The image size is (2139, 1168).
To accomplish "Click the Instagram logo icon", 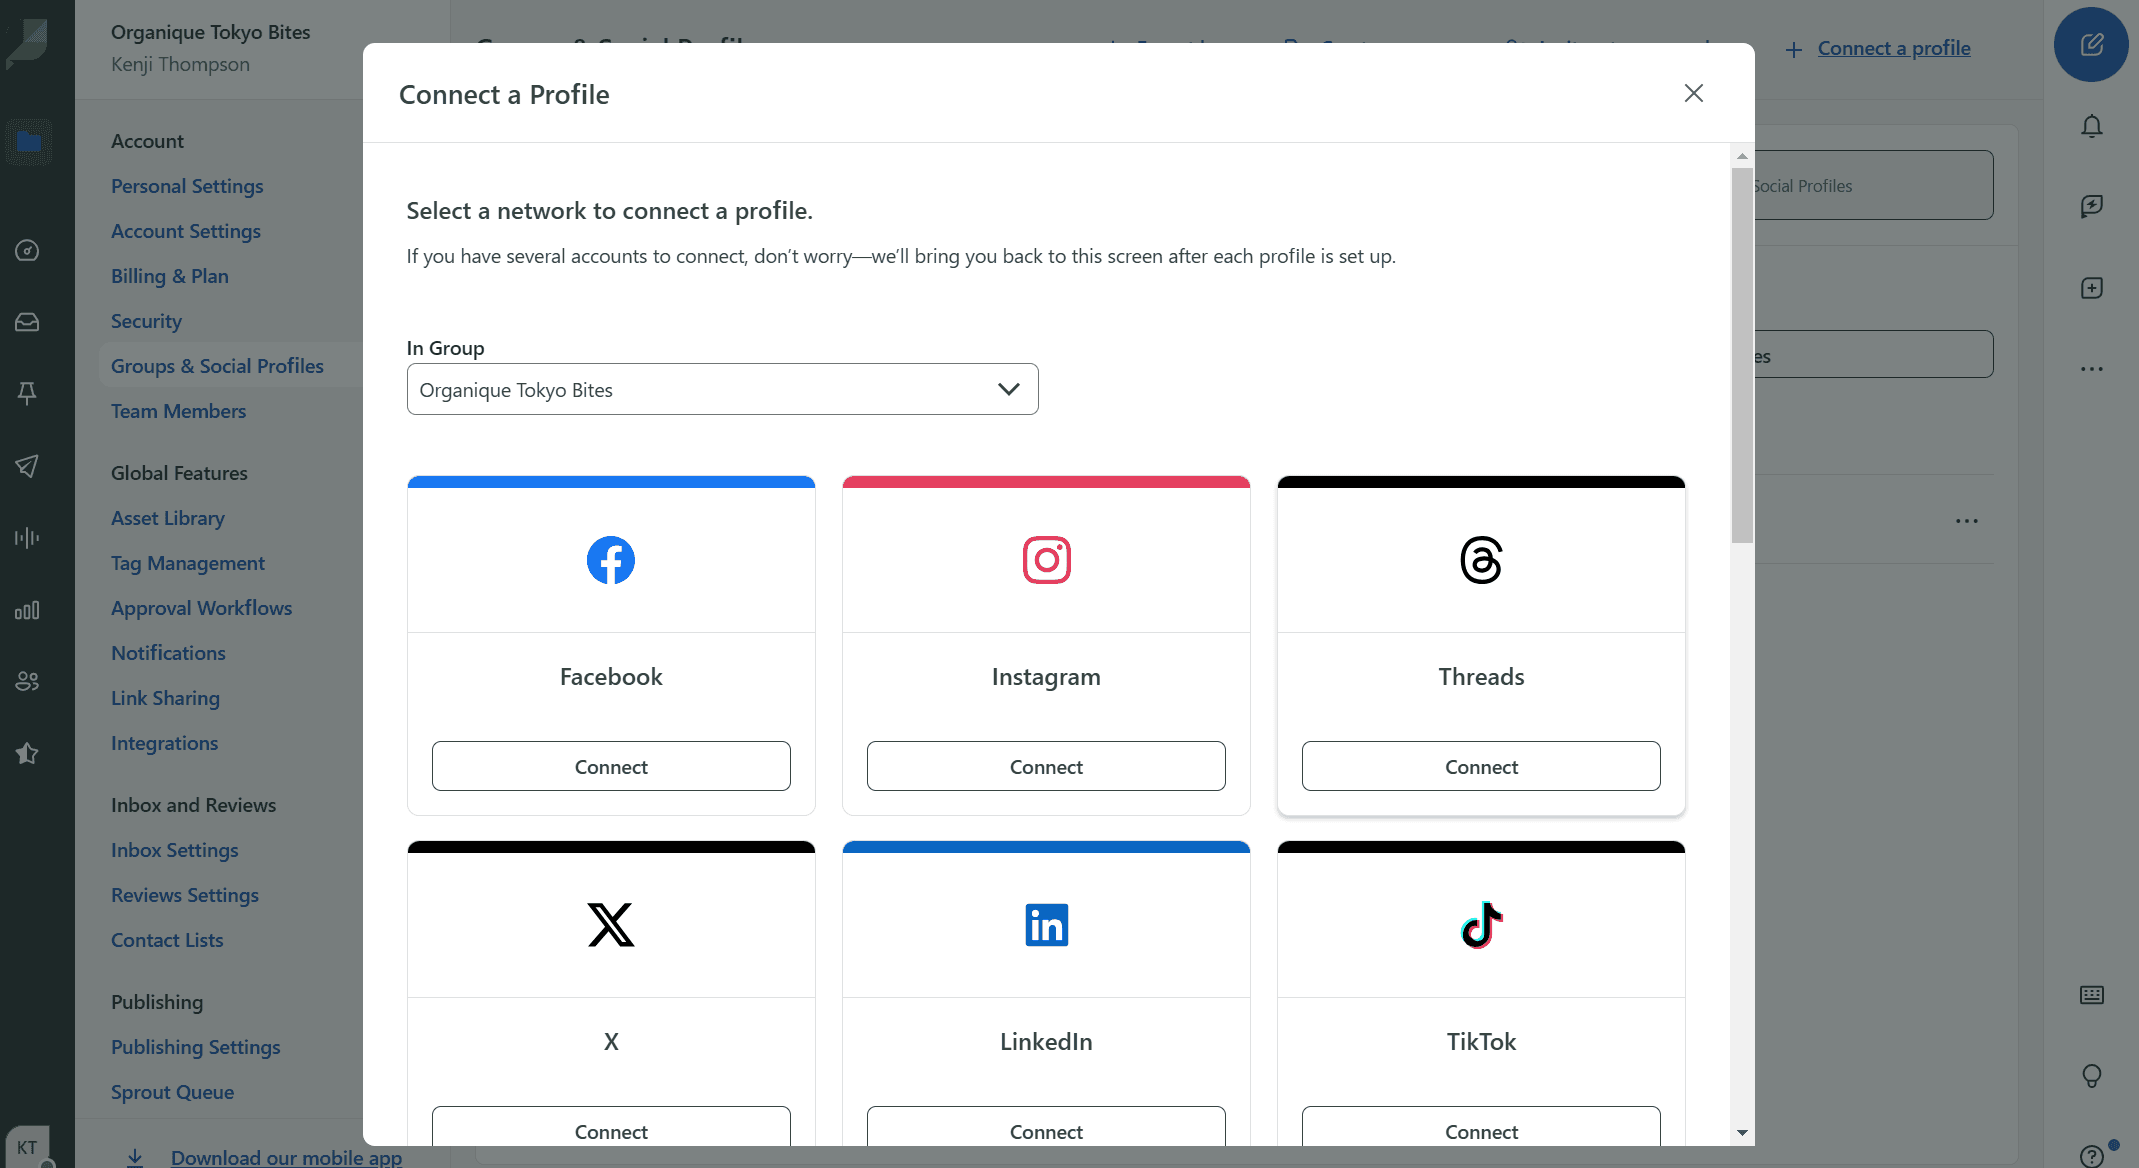I will coord(1046,560).
